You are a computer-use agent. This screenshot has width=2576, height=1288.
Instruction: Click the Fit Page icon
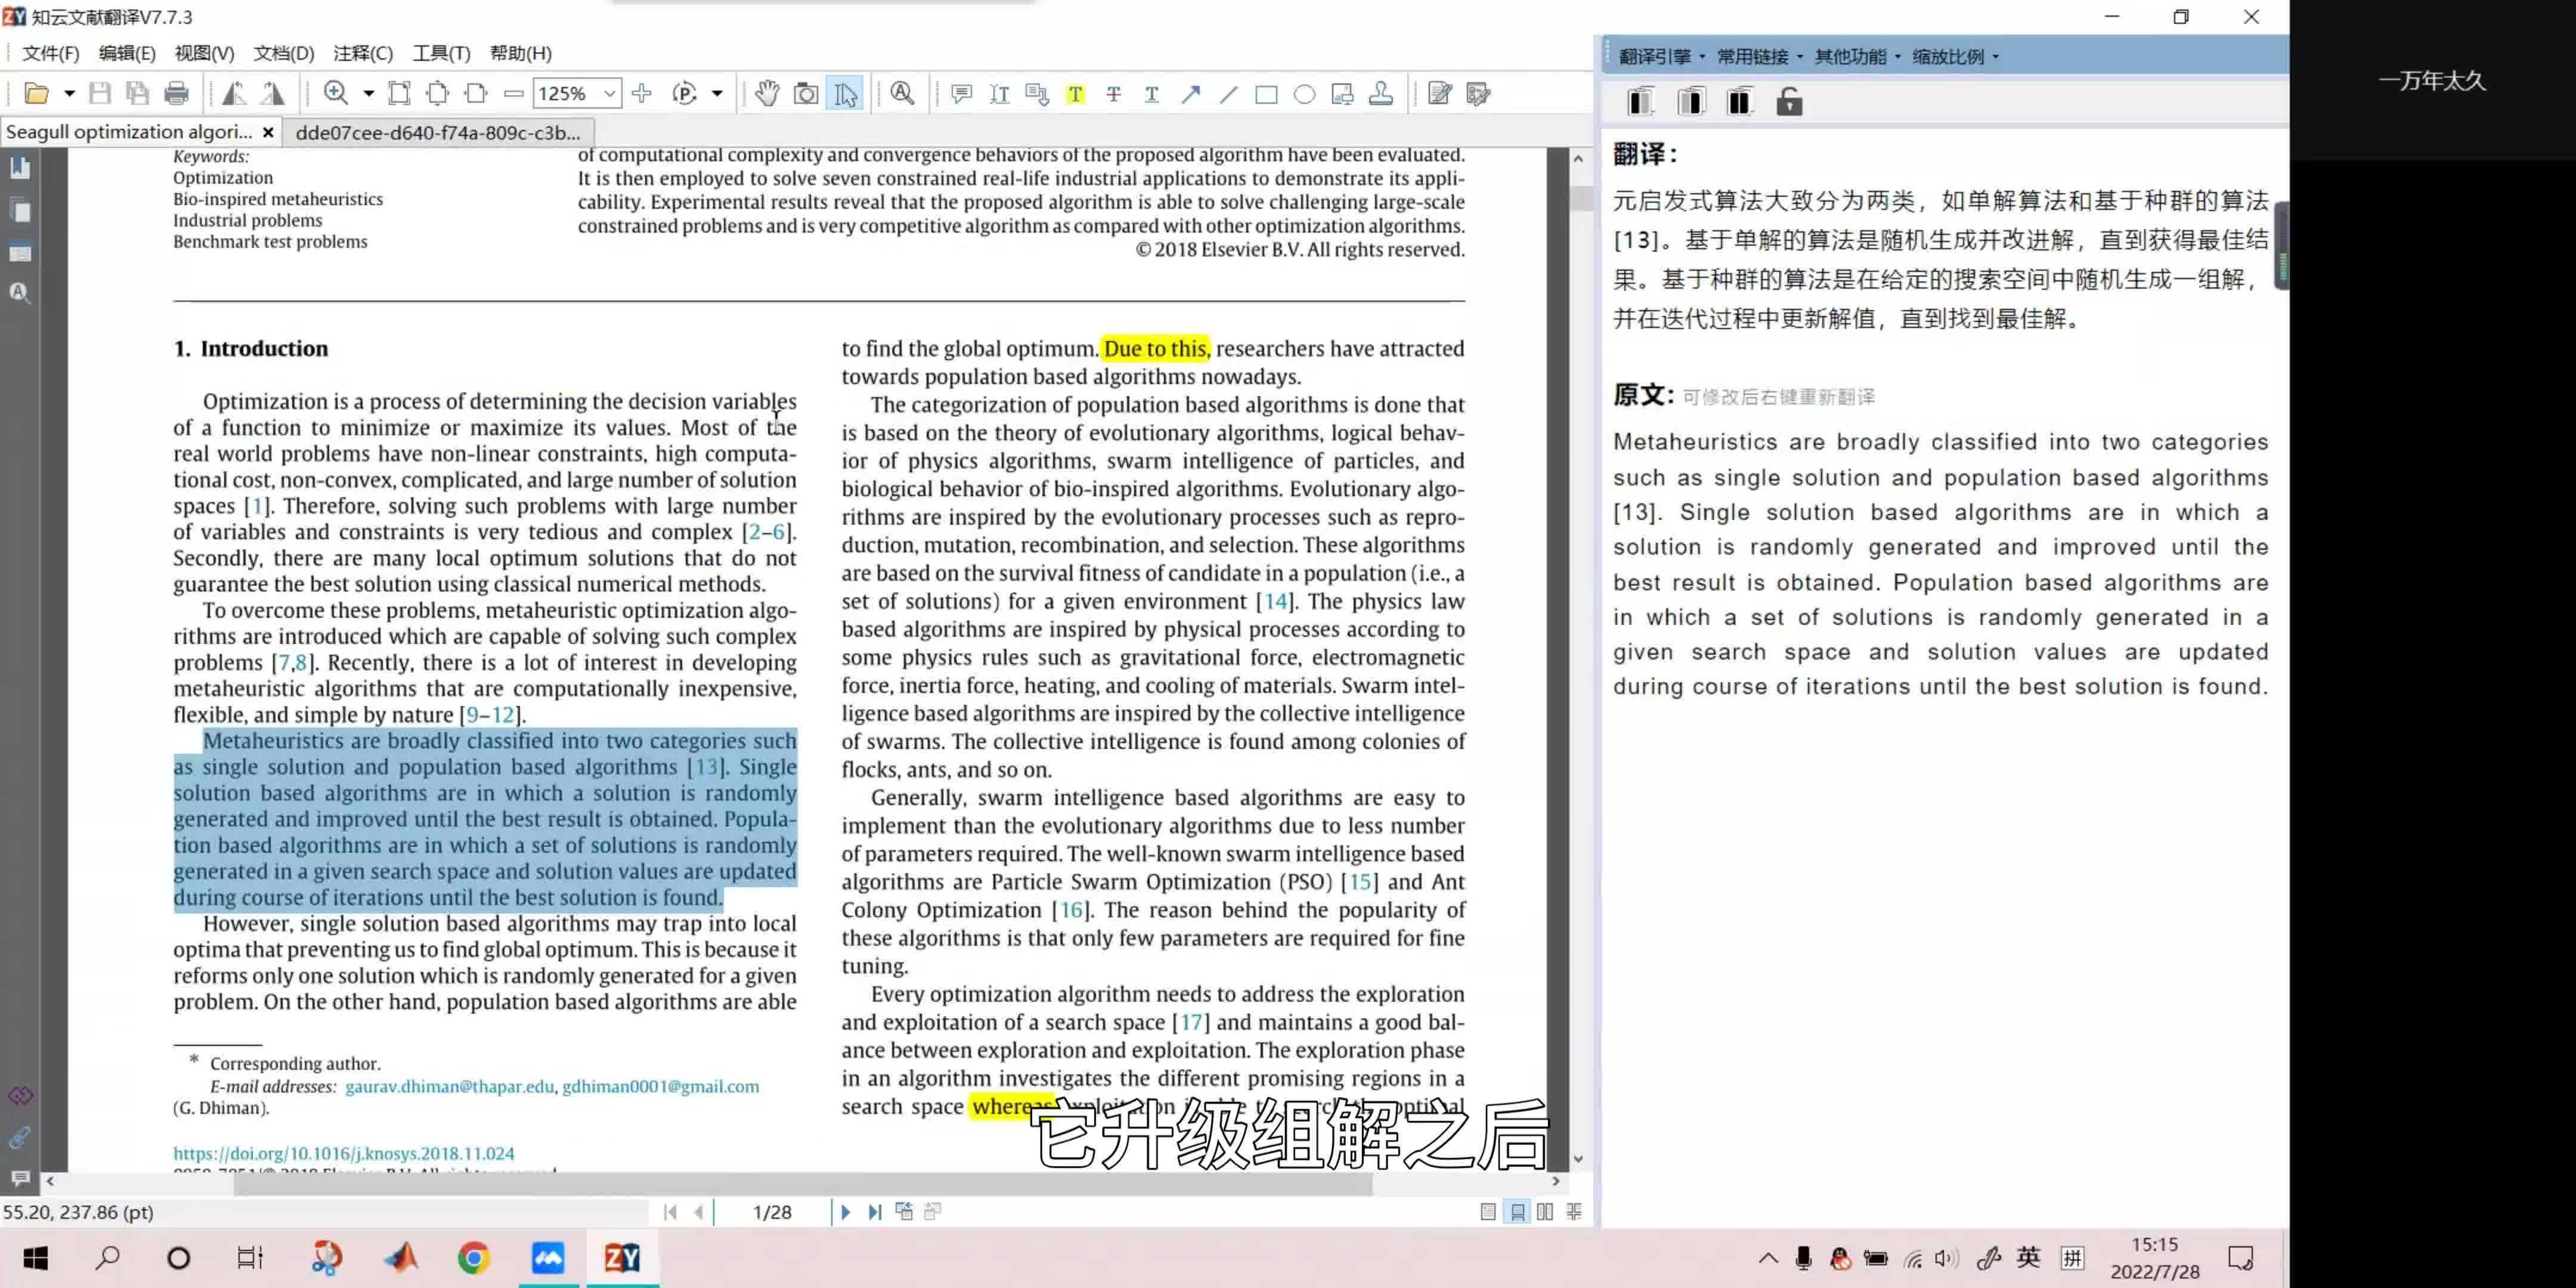pos(437,94)
